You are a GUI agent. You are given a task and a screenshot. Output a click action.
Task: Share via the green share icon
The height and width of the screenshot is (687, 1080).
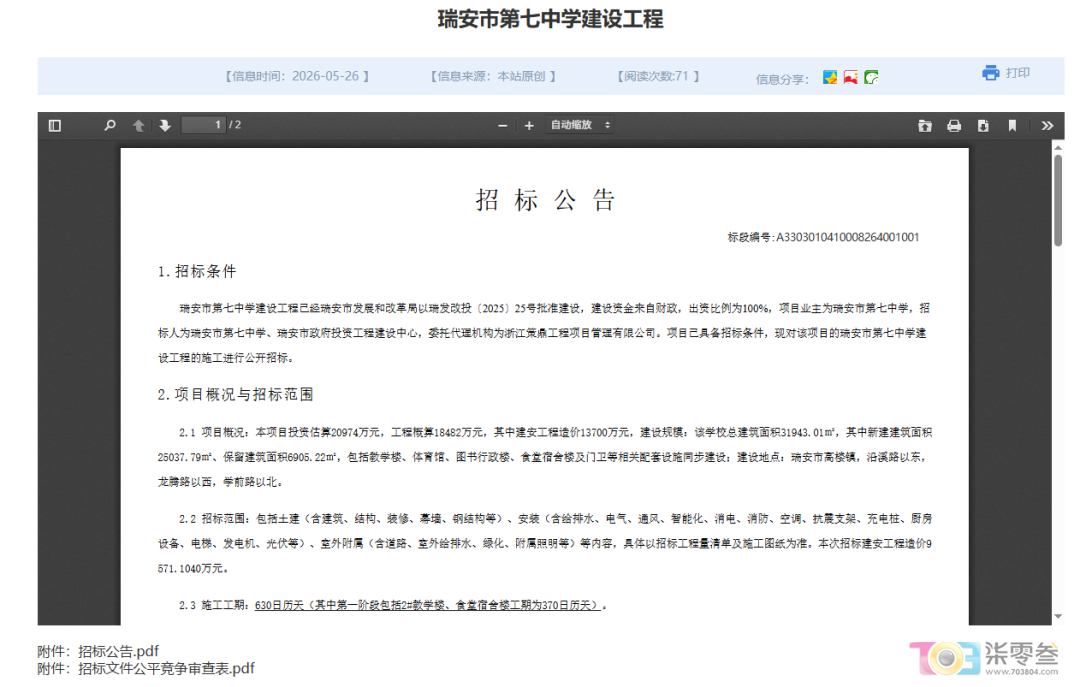point(871,77)
